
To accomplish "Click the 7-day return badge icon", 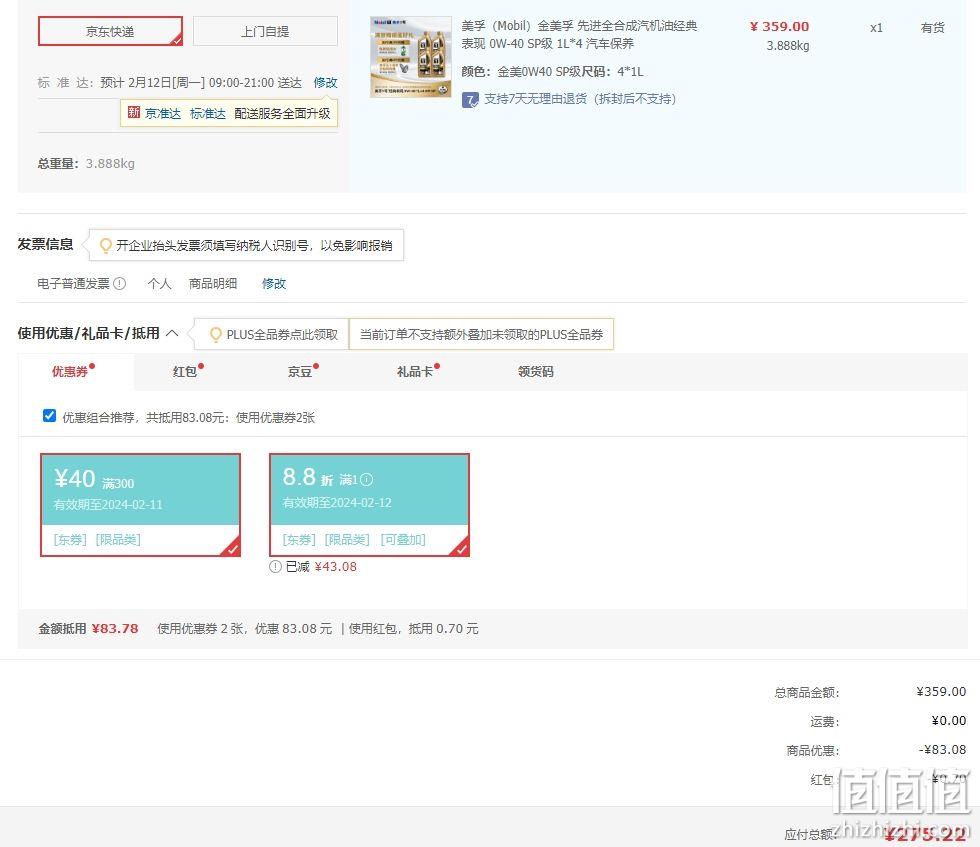I will (x=470, y=99).
